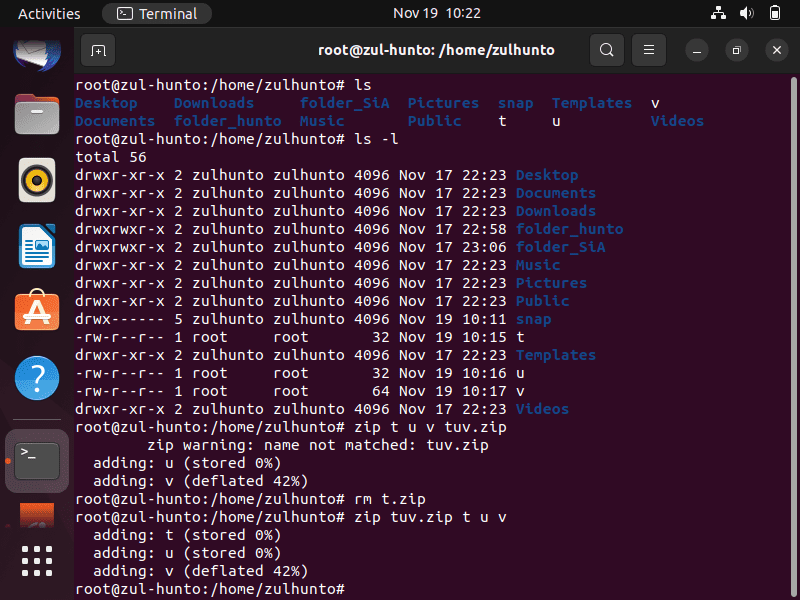Maximize the terminal window
The width and height of the screenshot is (800, 600).
(737, 50)
